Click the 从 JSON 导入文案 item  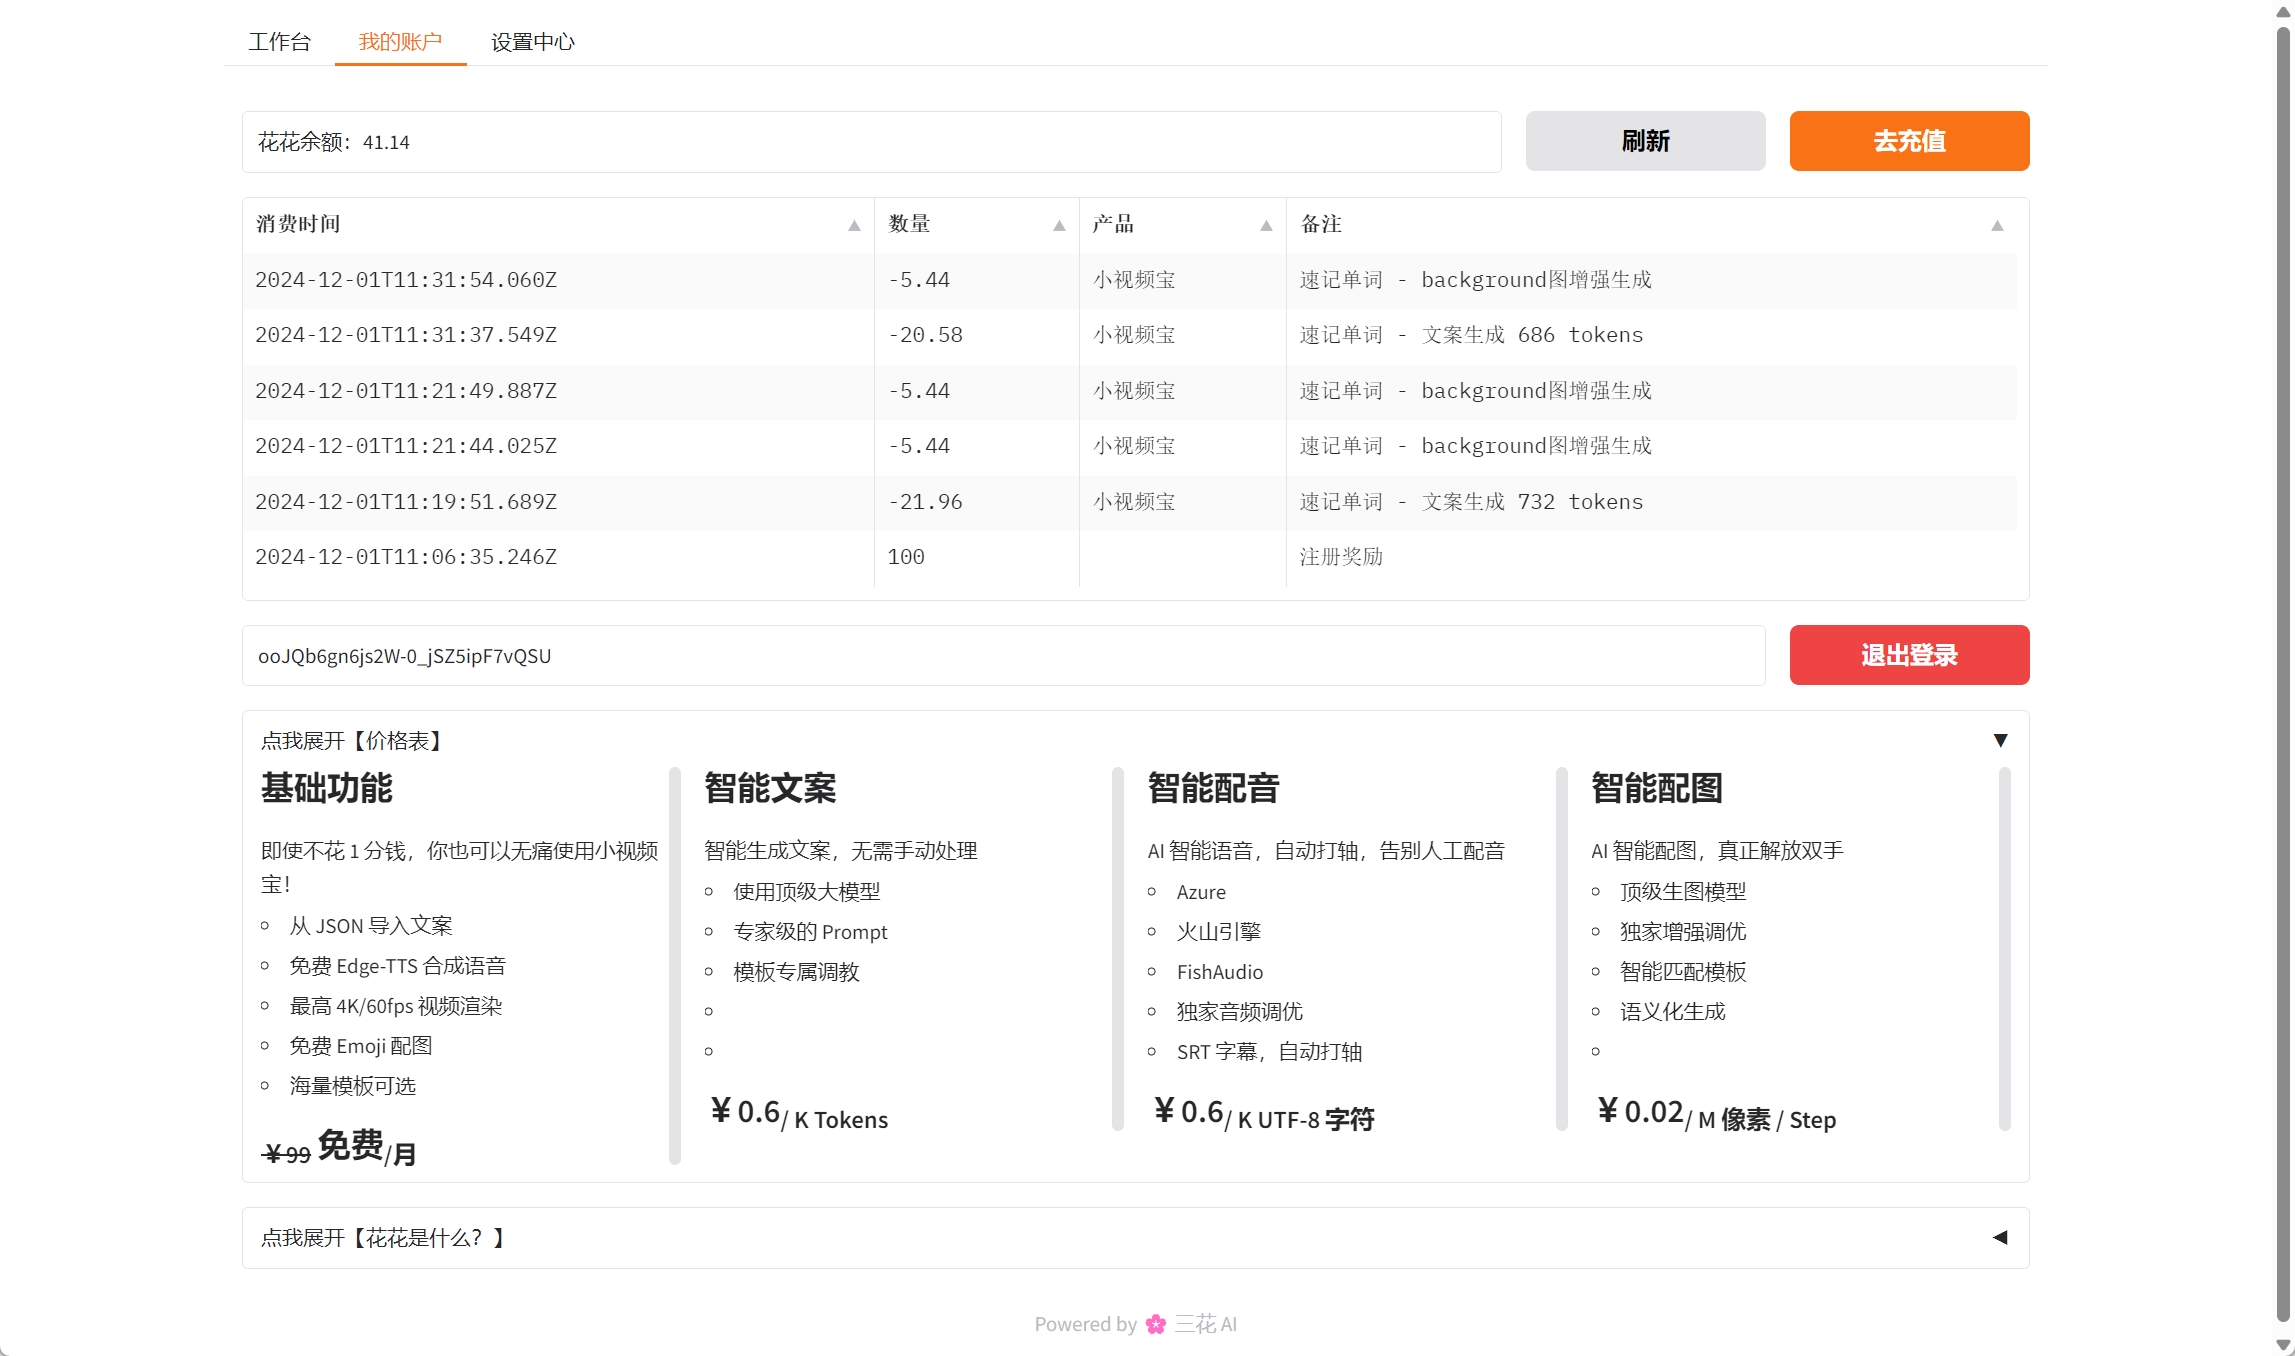tap(371, 926)
